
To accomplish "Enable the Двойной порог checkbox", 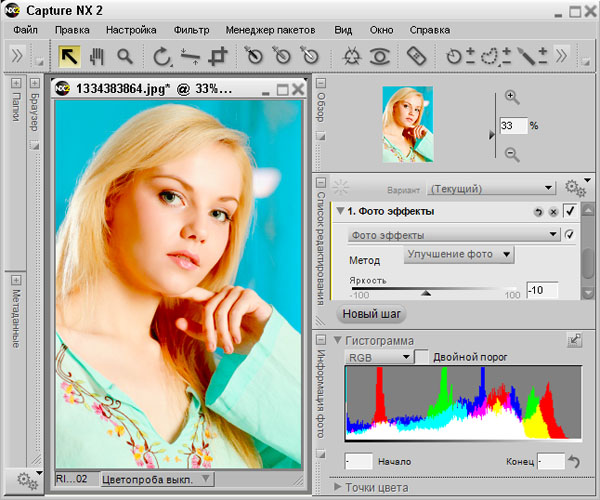I will tap(422, 356).
